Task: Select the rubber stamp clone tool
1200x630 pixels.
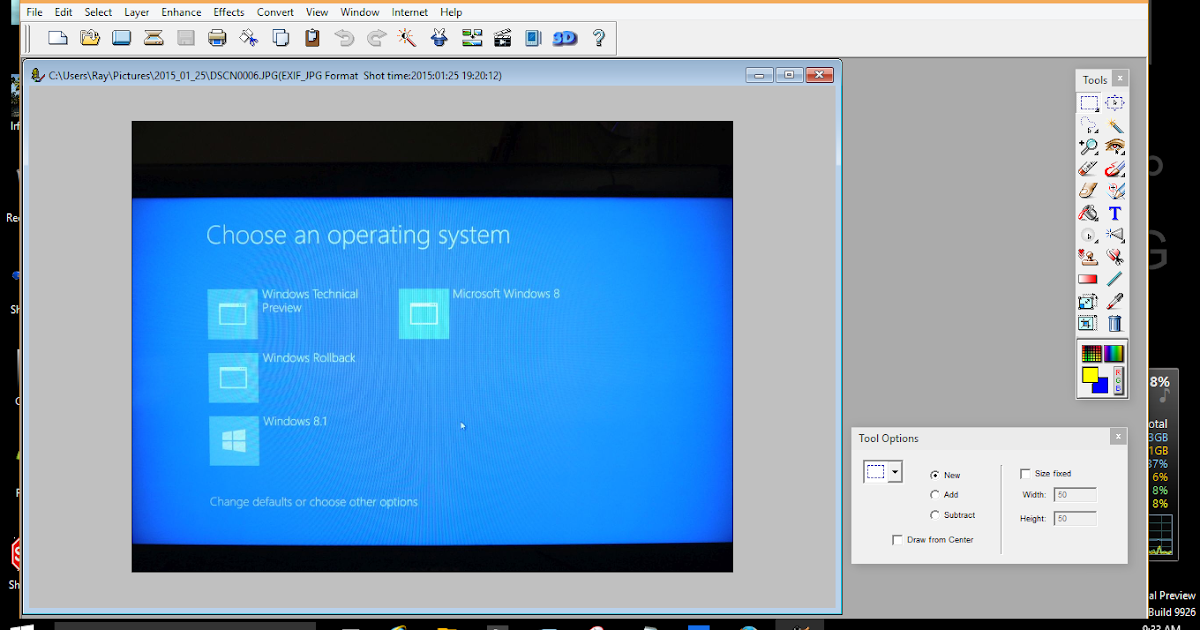Action: (x=1088, y=257)
